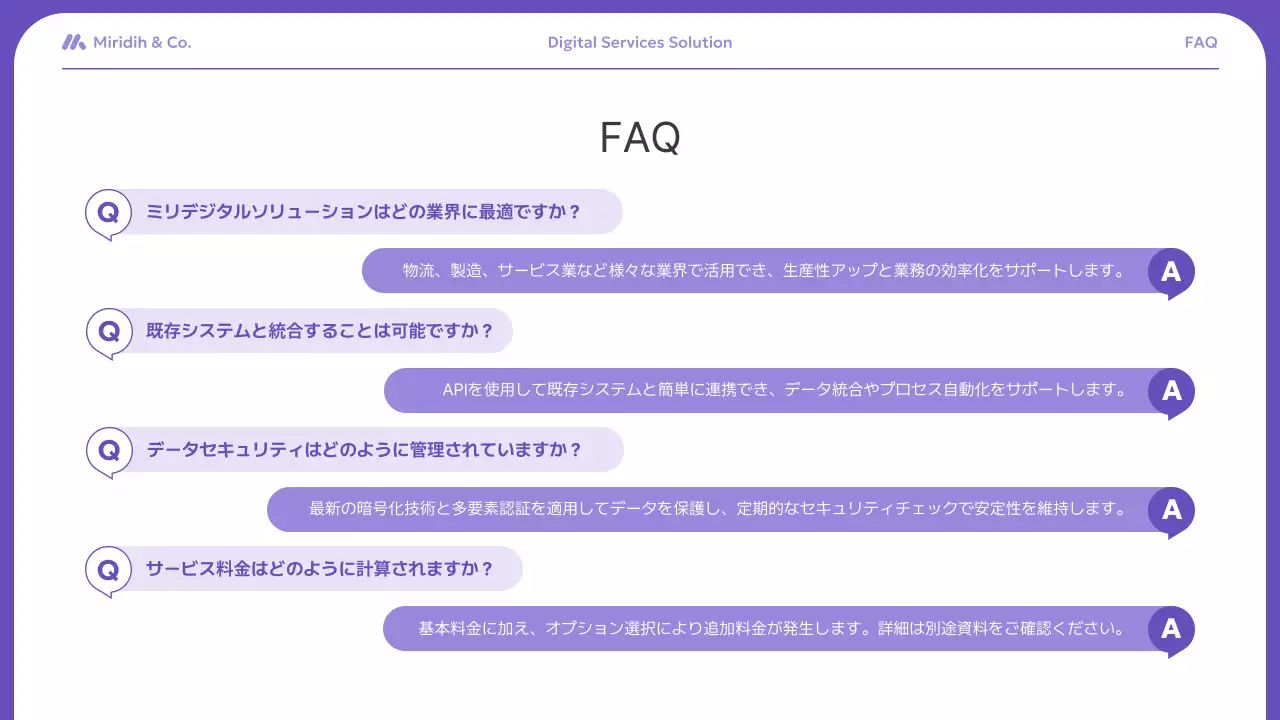Expand the question about best-fit industries
The image size is (1280, 720).
(370, 211)
